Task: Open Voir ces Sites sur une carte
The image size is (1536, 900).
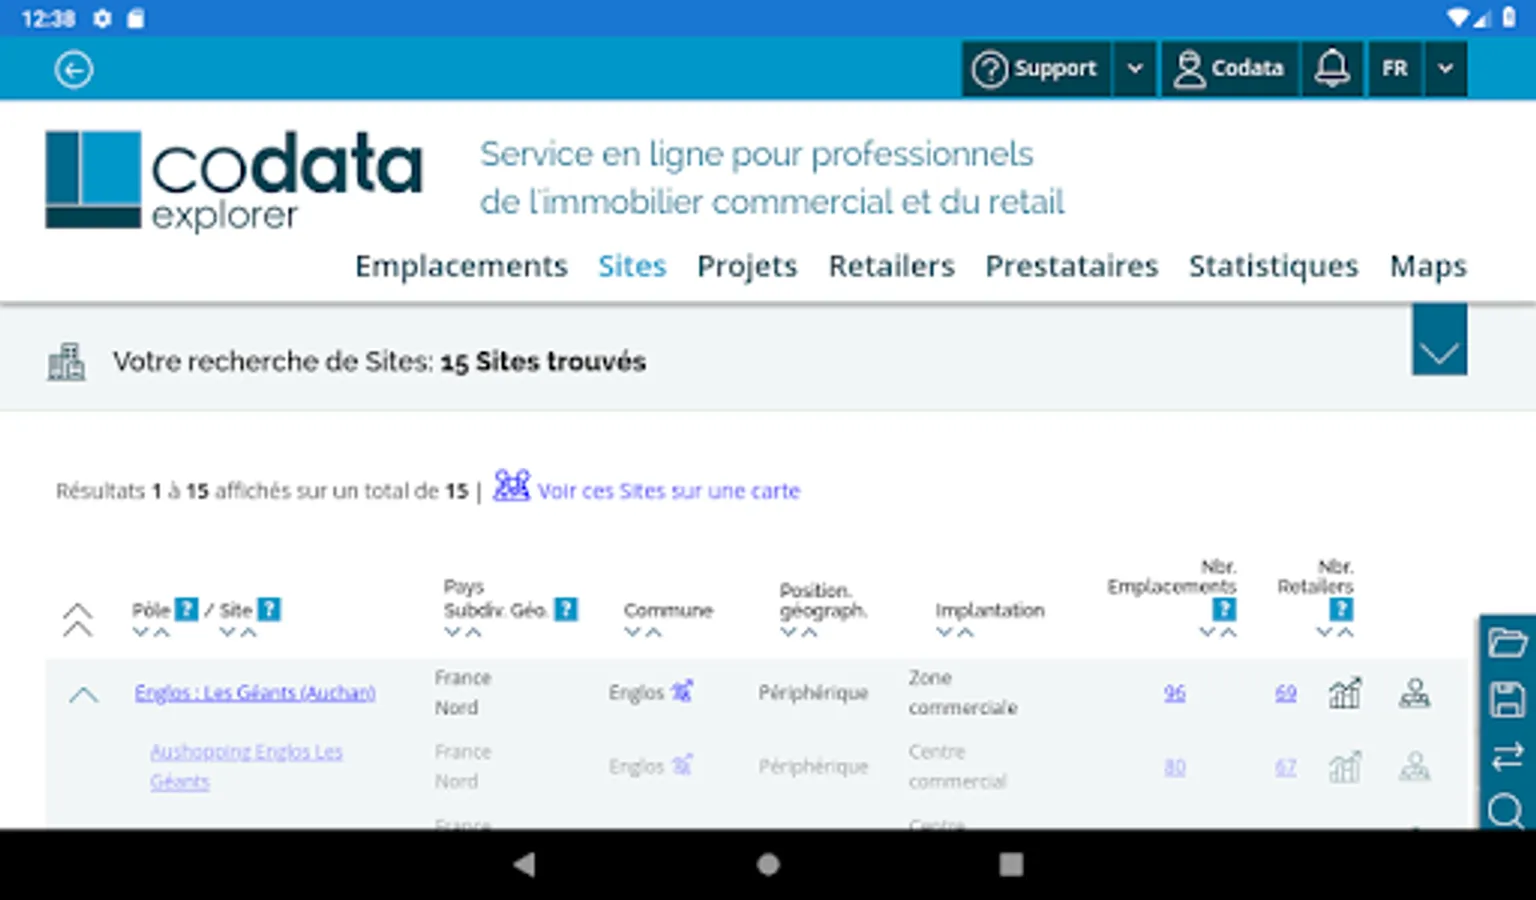Action: 668,491
